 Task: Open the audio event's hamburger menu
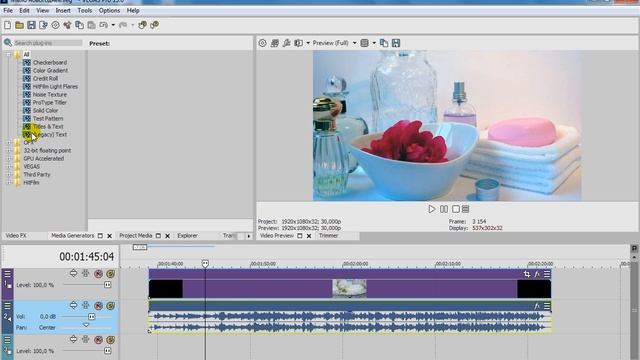[x=547, y=306]
